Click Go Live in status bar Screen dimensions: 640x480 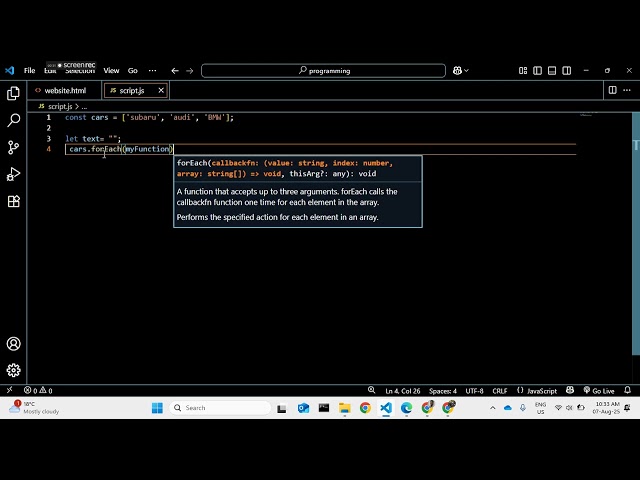pyautogui.click(x=602, y=391)
